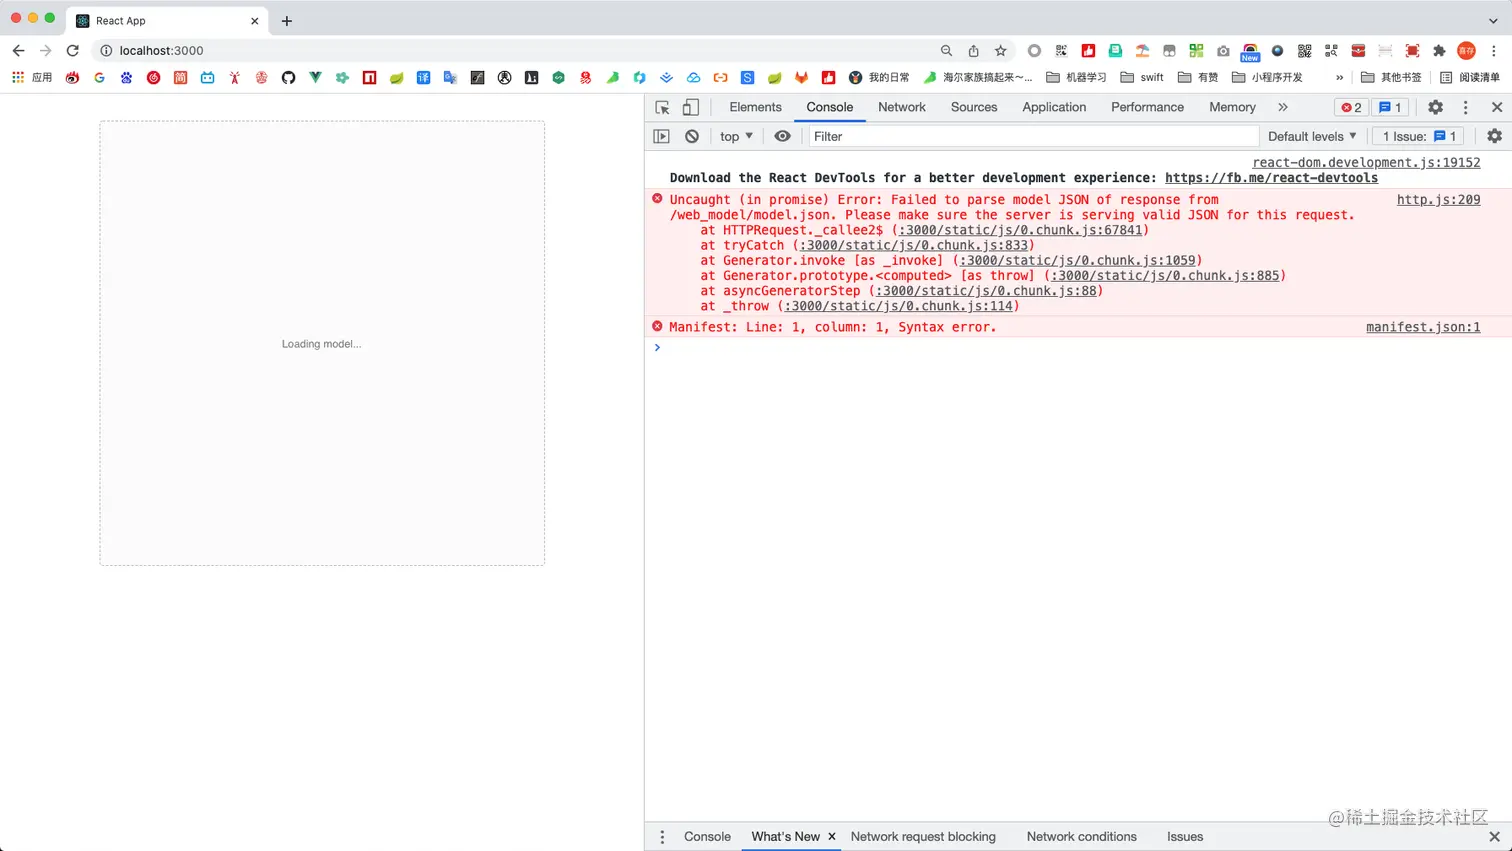Toggle the device toolbar icon
The height and width of the screenshot is (851, 1512).
690,107
